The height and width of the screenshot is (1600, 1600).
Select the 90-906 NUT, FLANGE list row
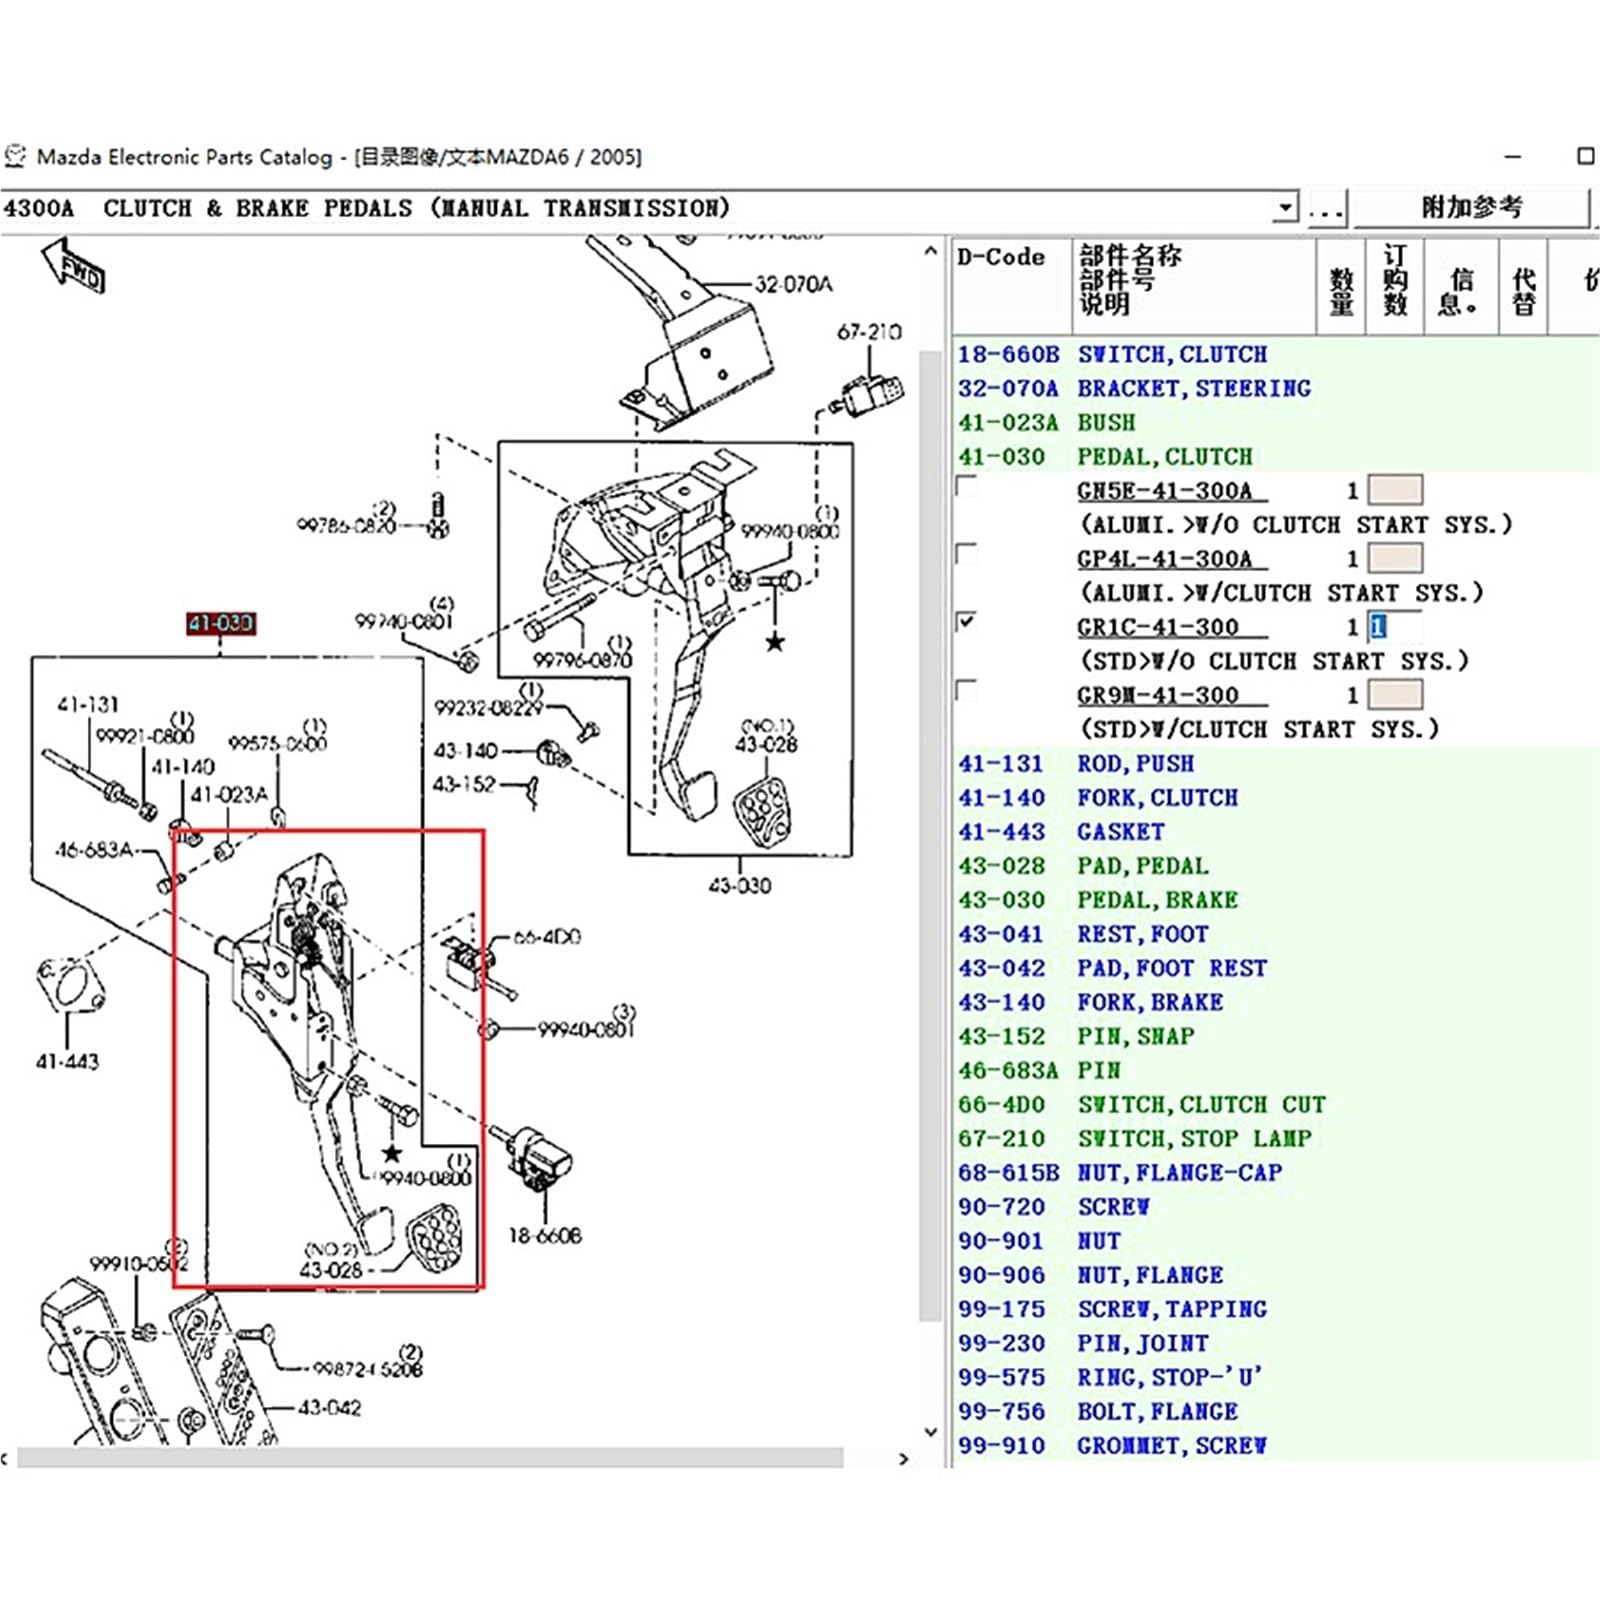[1276, 1274]
